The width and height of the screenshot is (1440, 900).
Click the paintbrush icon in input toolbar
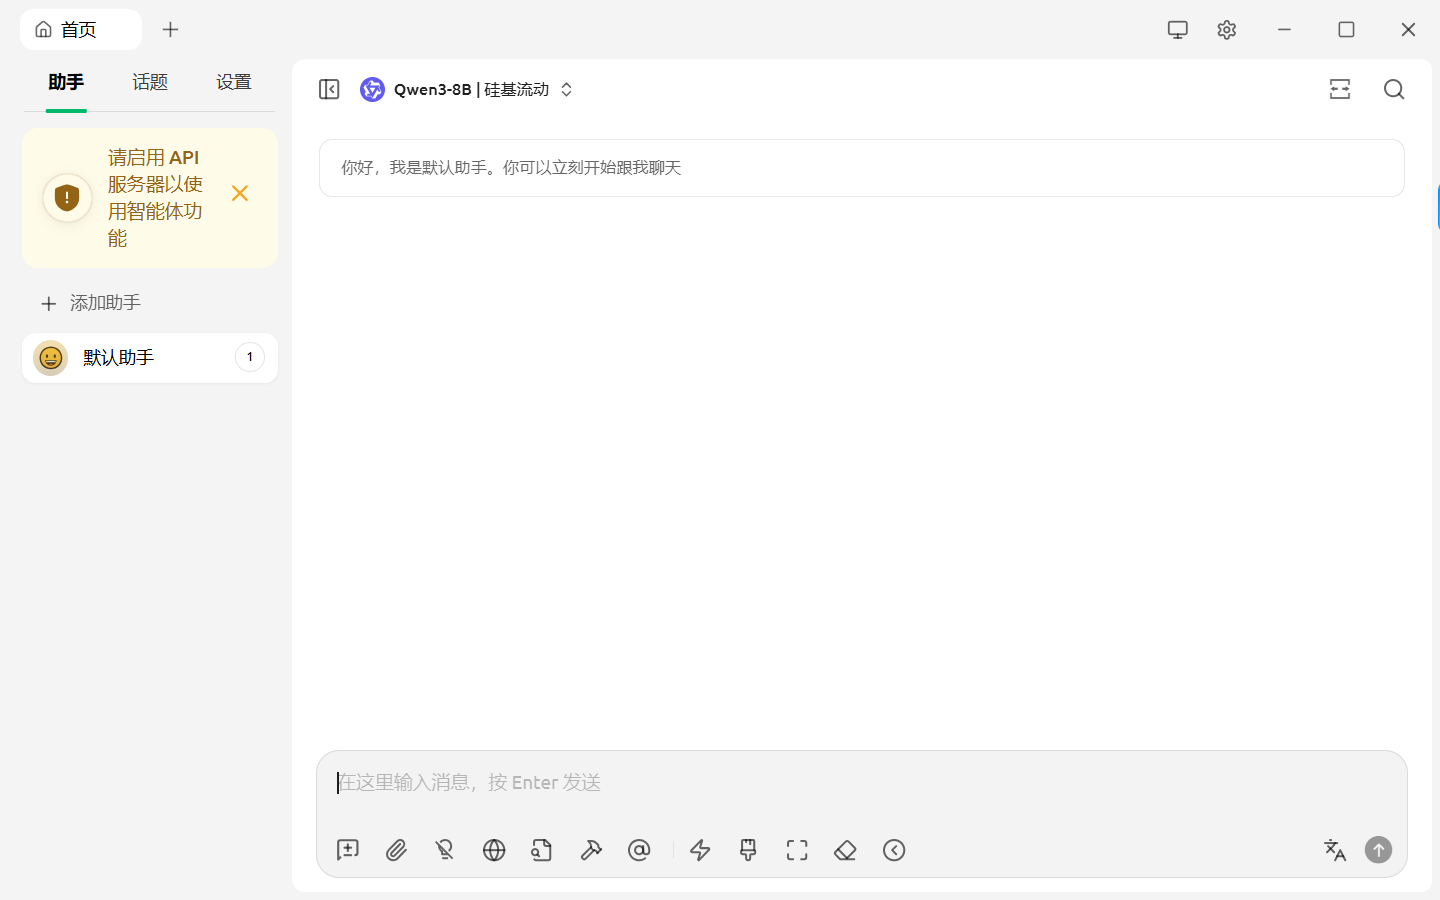pos(748,850)
